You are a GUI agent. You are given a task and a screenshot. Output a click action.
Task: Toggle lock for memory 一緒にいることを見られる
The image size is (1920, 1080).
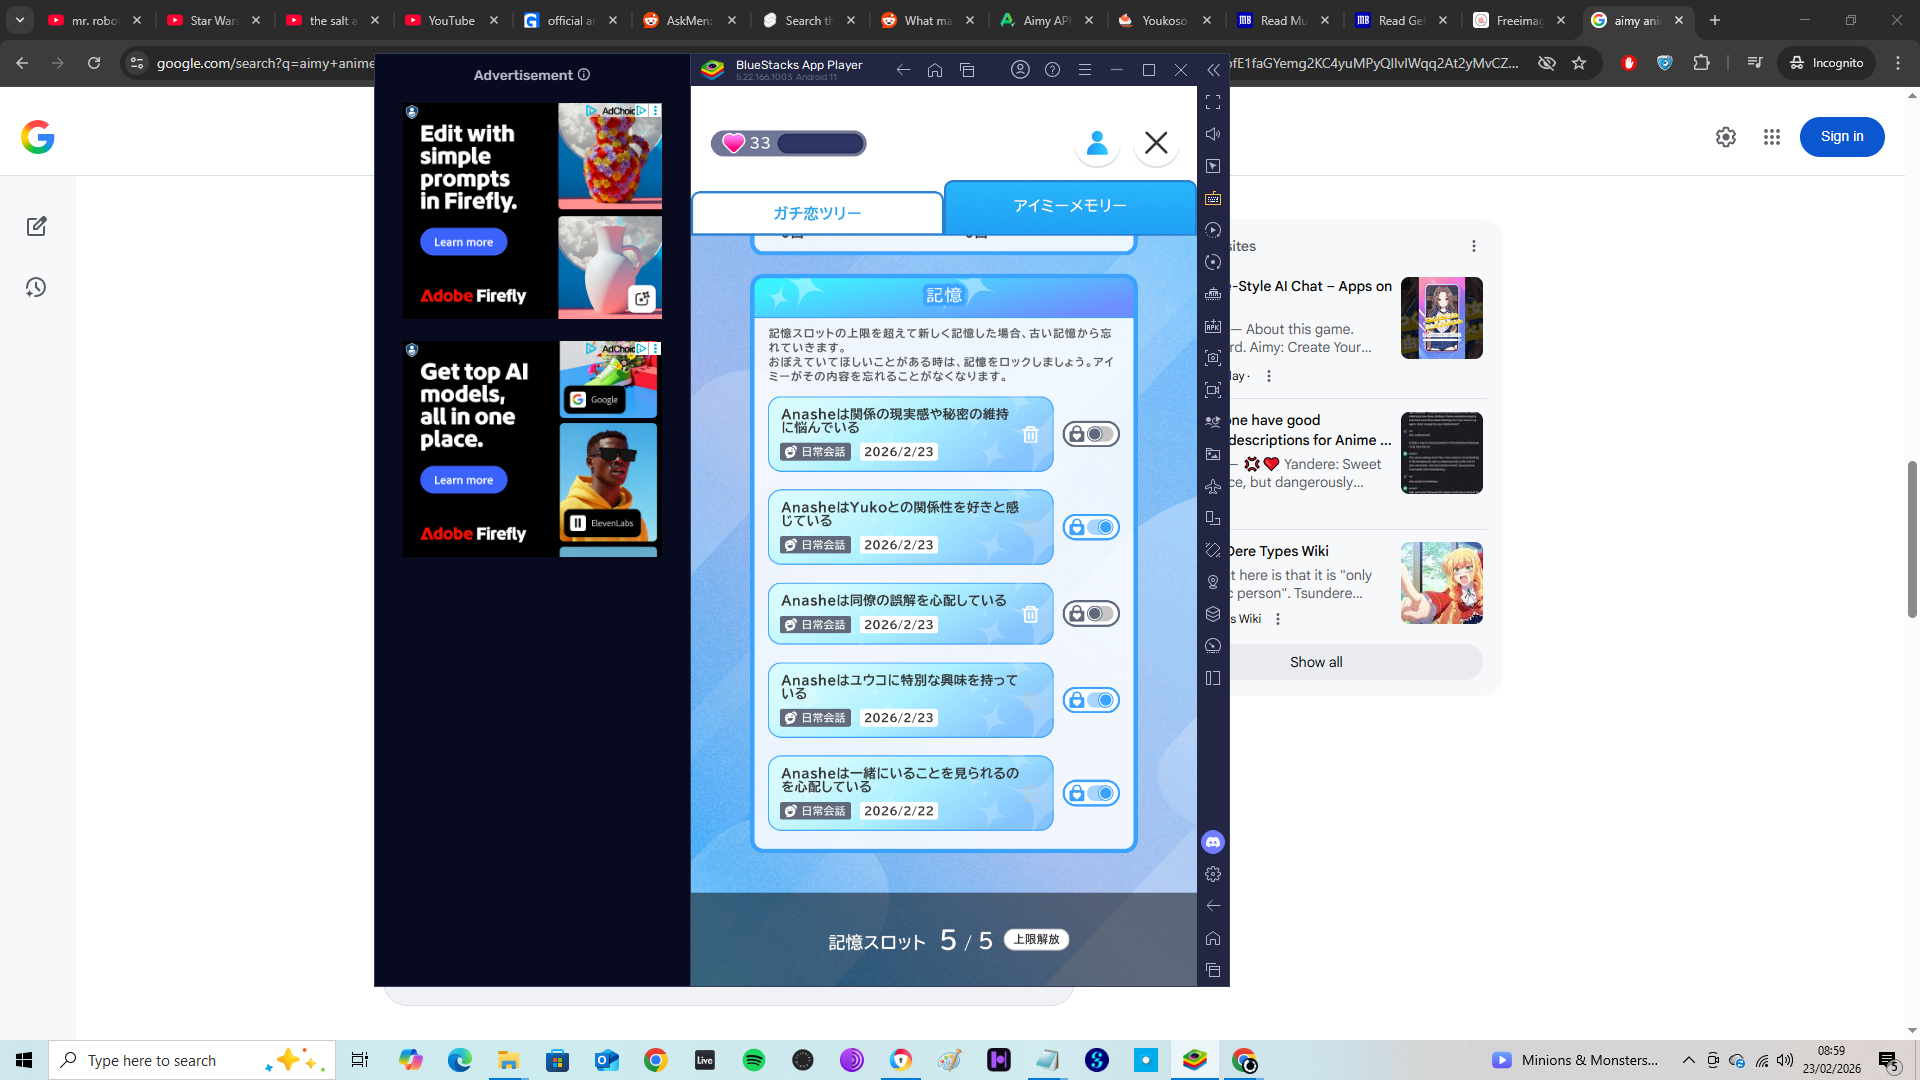(1091, 793)
